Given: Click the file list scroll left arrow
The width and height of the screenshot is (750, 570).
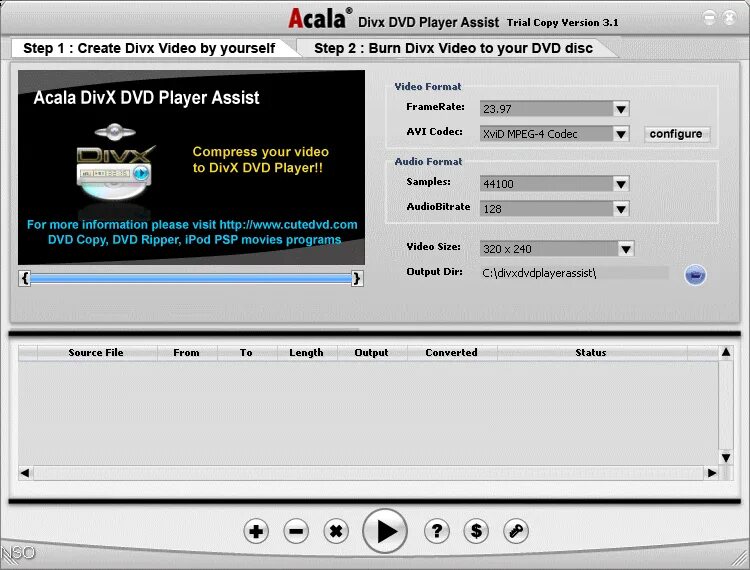Looking at the screenshot, I should point(25,473).
